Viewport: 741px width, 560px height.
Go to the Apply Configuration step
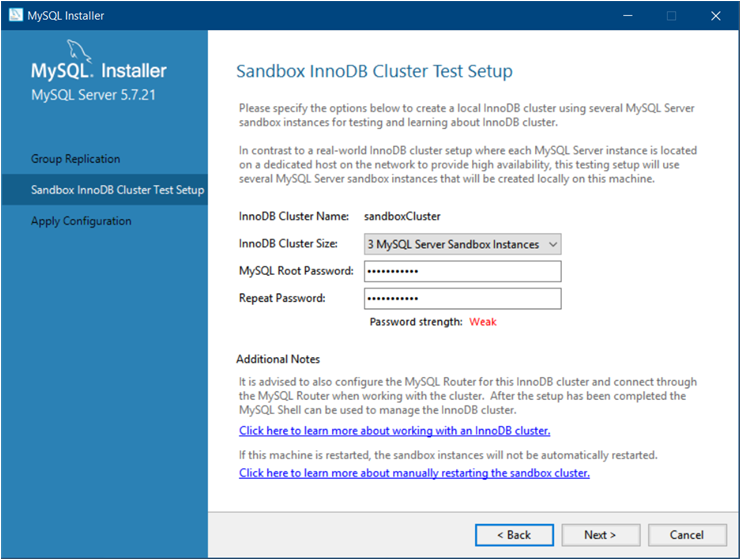tap(81, 221)
